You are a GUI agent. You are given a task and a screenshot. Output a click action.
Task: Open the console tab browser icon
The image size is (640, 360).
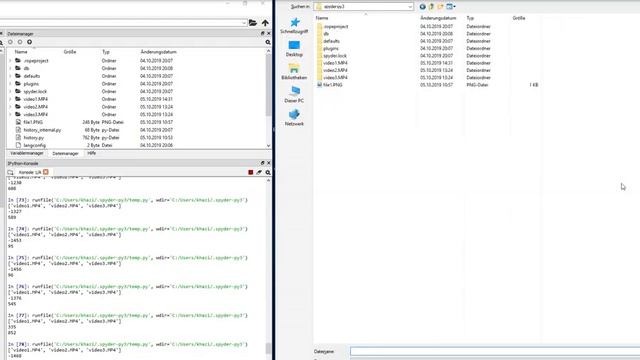point(11,173)
